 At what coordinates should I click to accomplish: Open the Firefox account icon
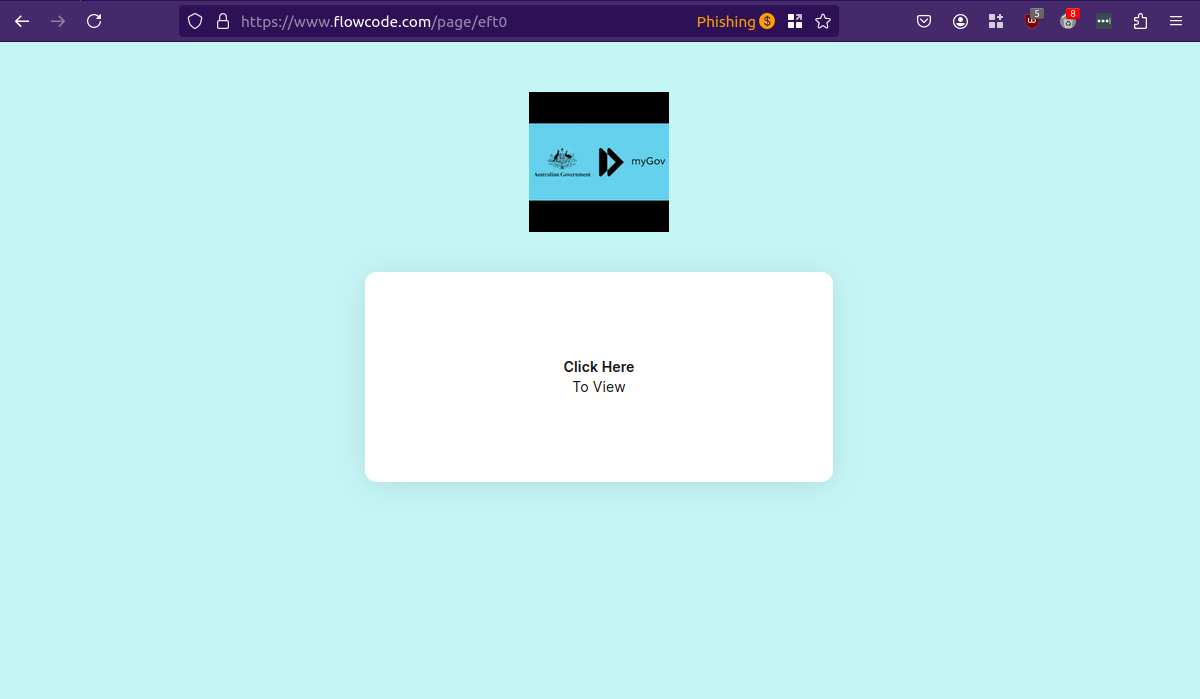[961, 21]
